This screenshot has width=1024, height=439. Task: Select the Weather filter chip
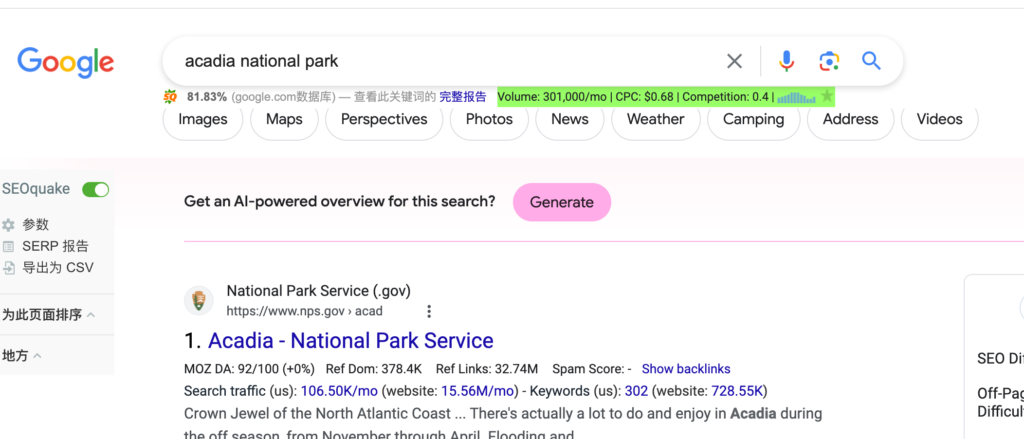click(x=656, y=120)
